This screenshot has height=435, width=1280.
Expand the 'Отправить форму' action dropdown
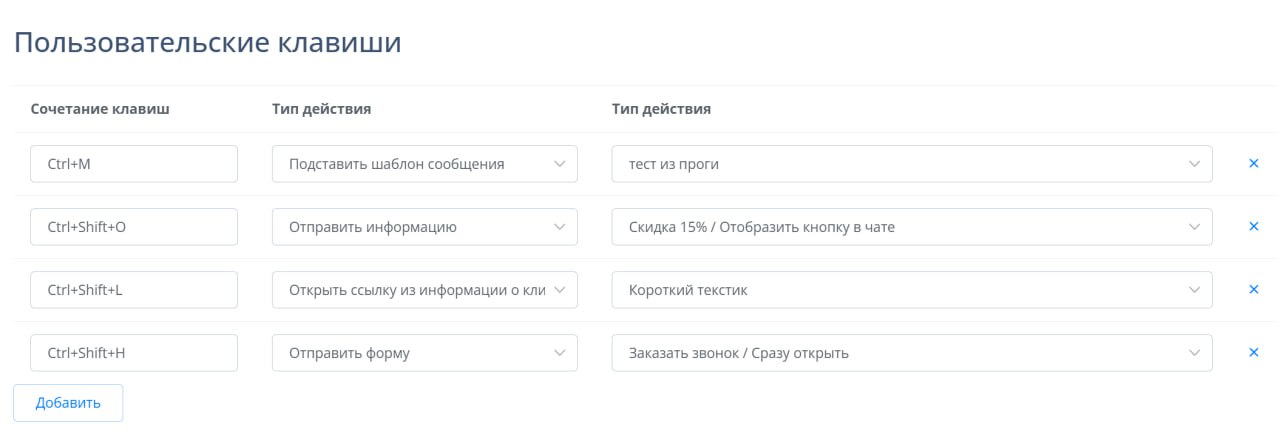[x=424, y=353]
